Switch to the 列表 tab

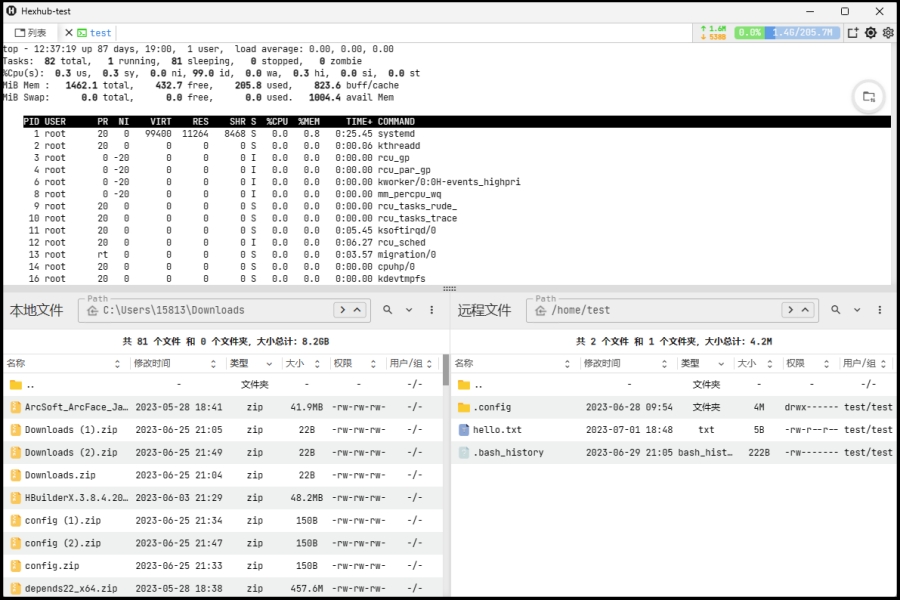[30, 33]
